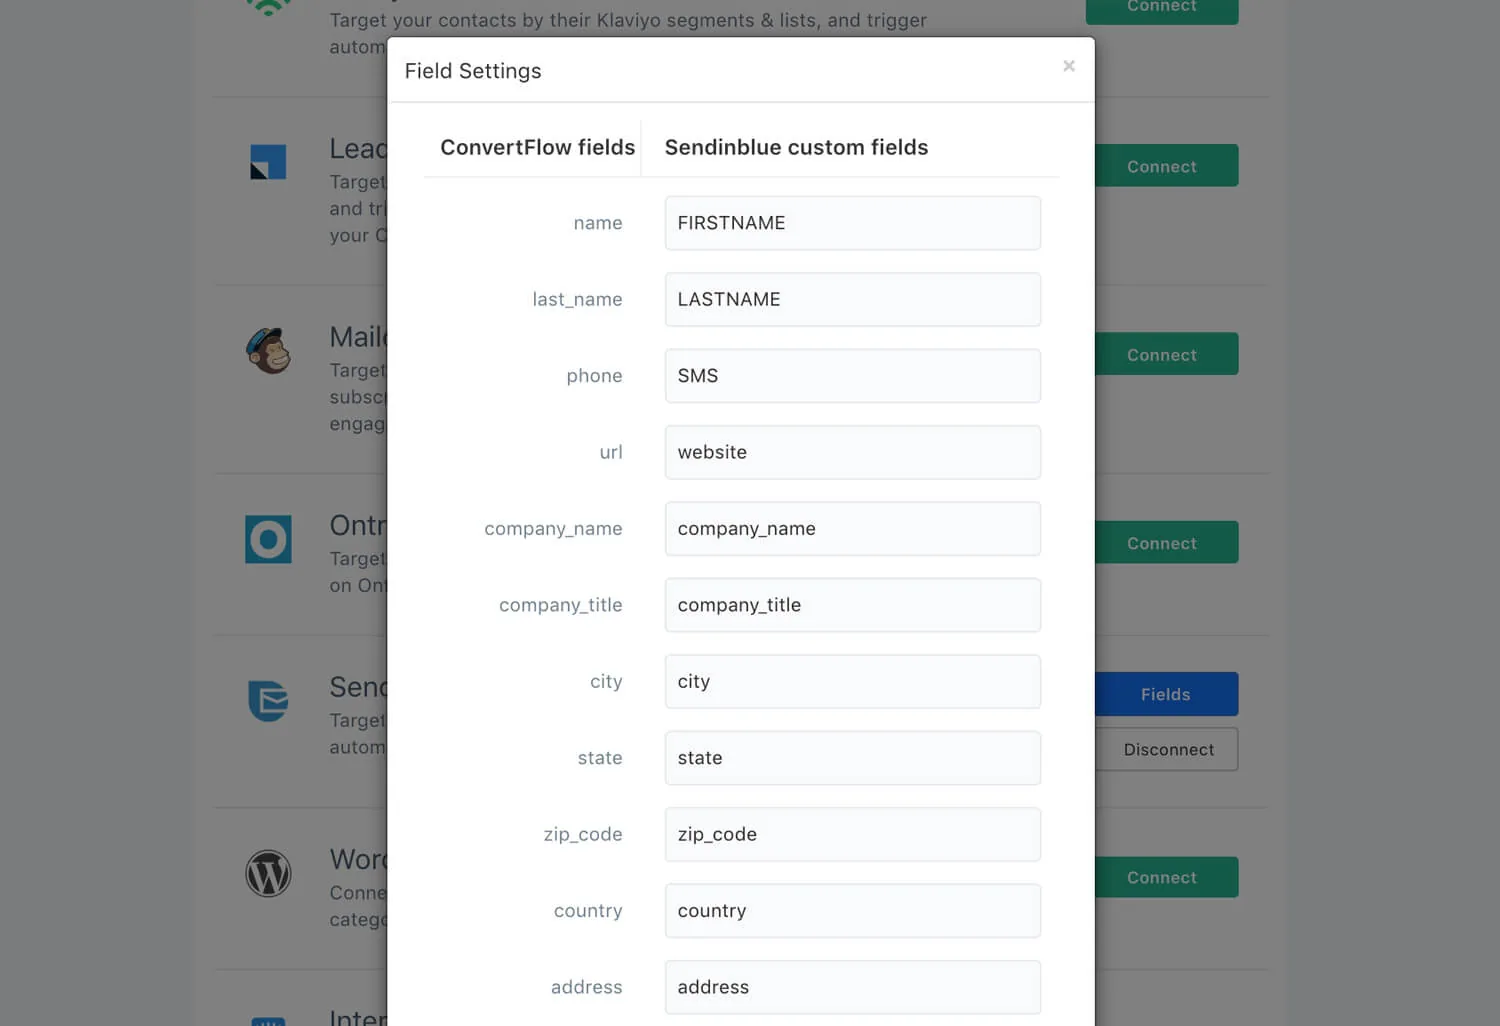Click the FIRSTNAME input field
The height and width of the screenshot is (1026, 1500).
(x=853, y=223)
